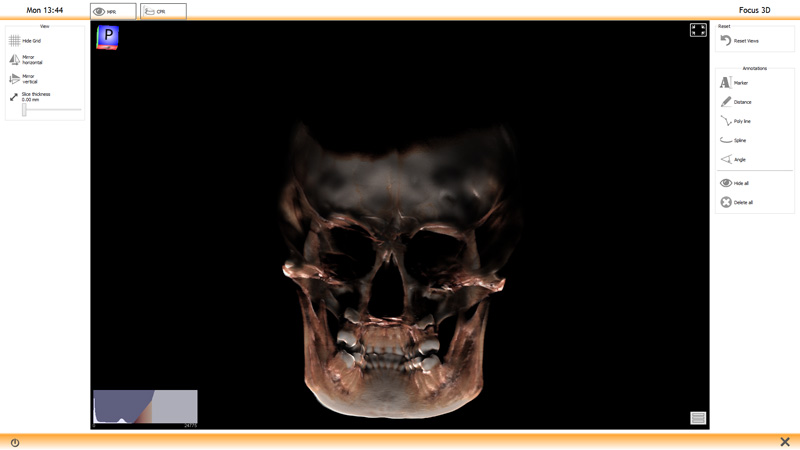Click the power icon in bottom bar

(x=15, y=442)
